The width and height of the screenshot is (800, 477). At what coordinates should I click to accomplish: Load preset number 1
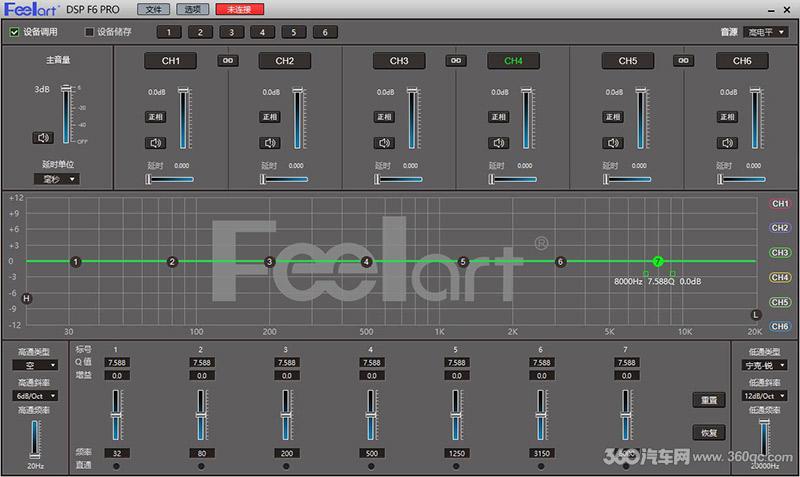pyautogui.click(x=169, y=32)
